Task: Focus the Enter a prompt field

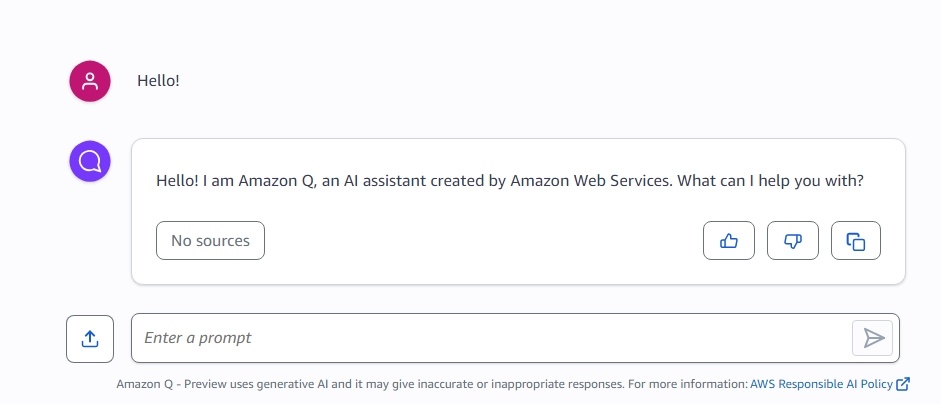Action: 492,338
